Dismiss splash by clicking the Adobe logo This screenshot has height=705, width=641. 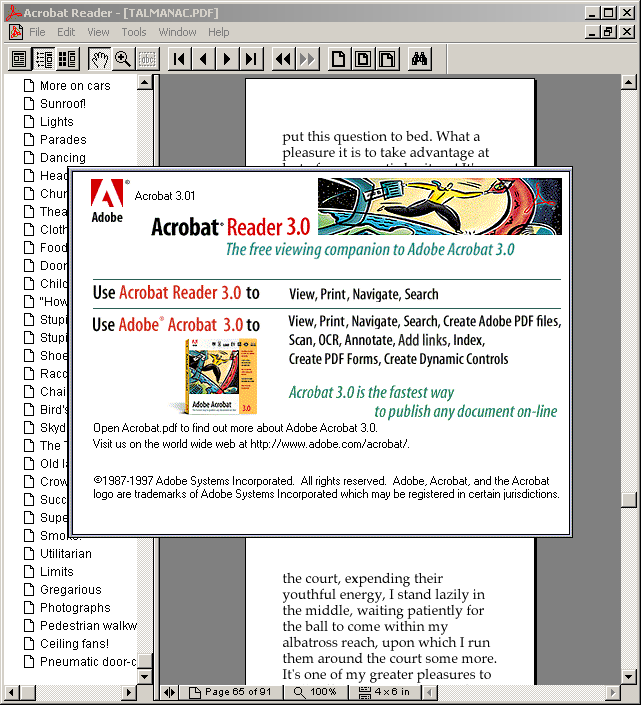[107, 201]
